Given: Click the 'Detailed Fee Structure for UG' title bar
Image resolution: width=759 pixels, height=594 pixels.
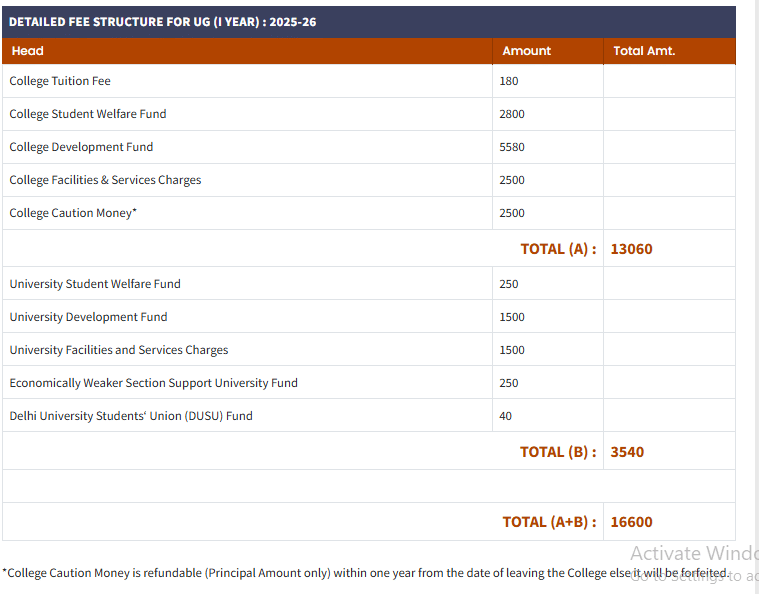Looking at the screenshot, I should pyautogui.click(x=162, y=21).
